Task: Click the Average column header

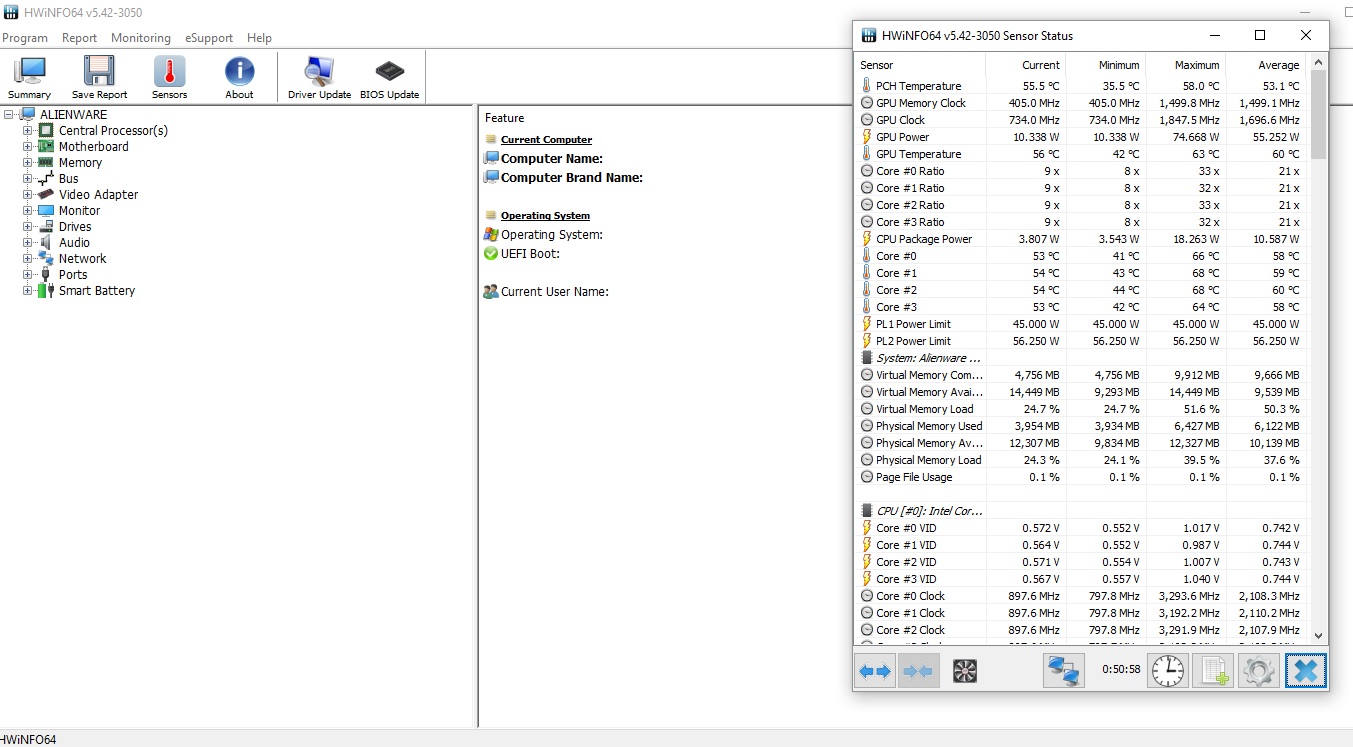Action: click(1265, 65)
